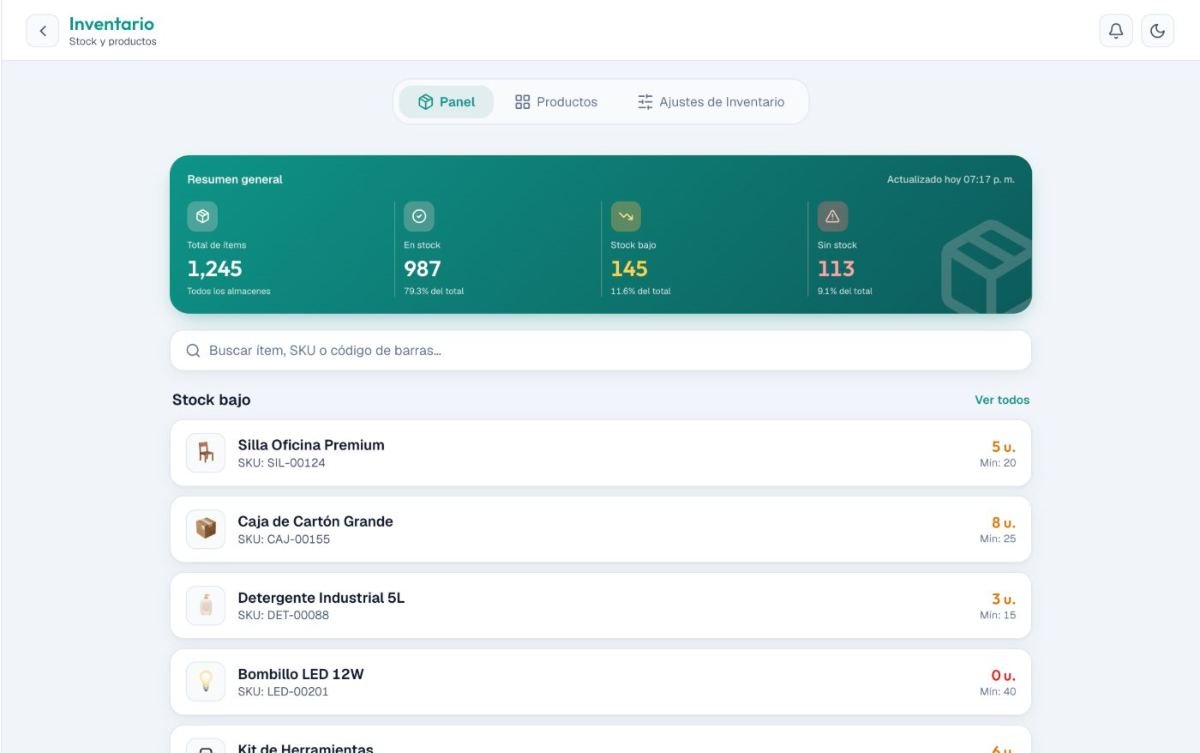1200x753 pixels.
Task: Click the Detergente Industrial bottle thumbnail
Action: click(206, 605)
